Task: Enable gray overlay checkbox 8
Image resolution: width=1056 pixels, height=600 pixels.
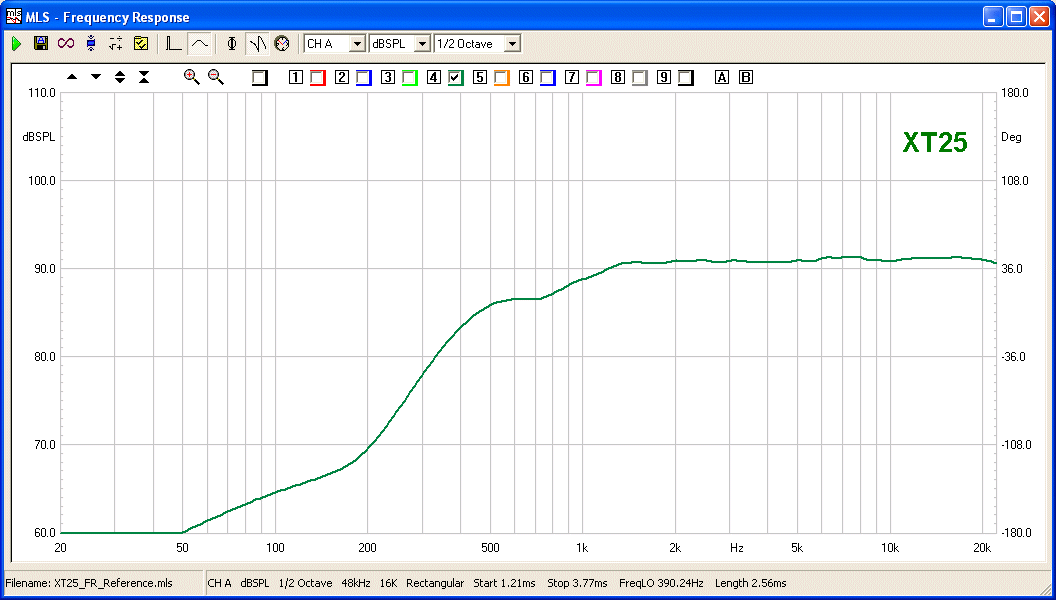Action: point(640,78)
